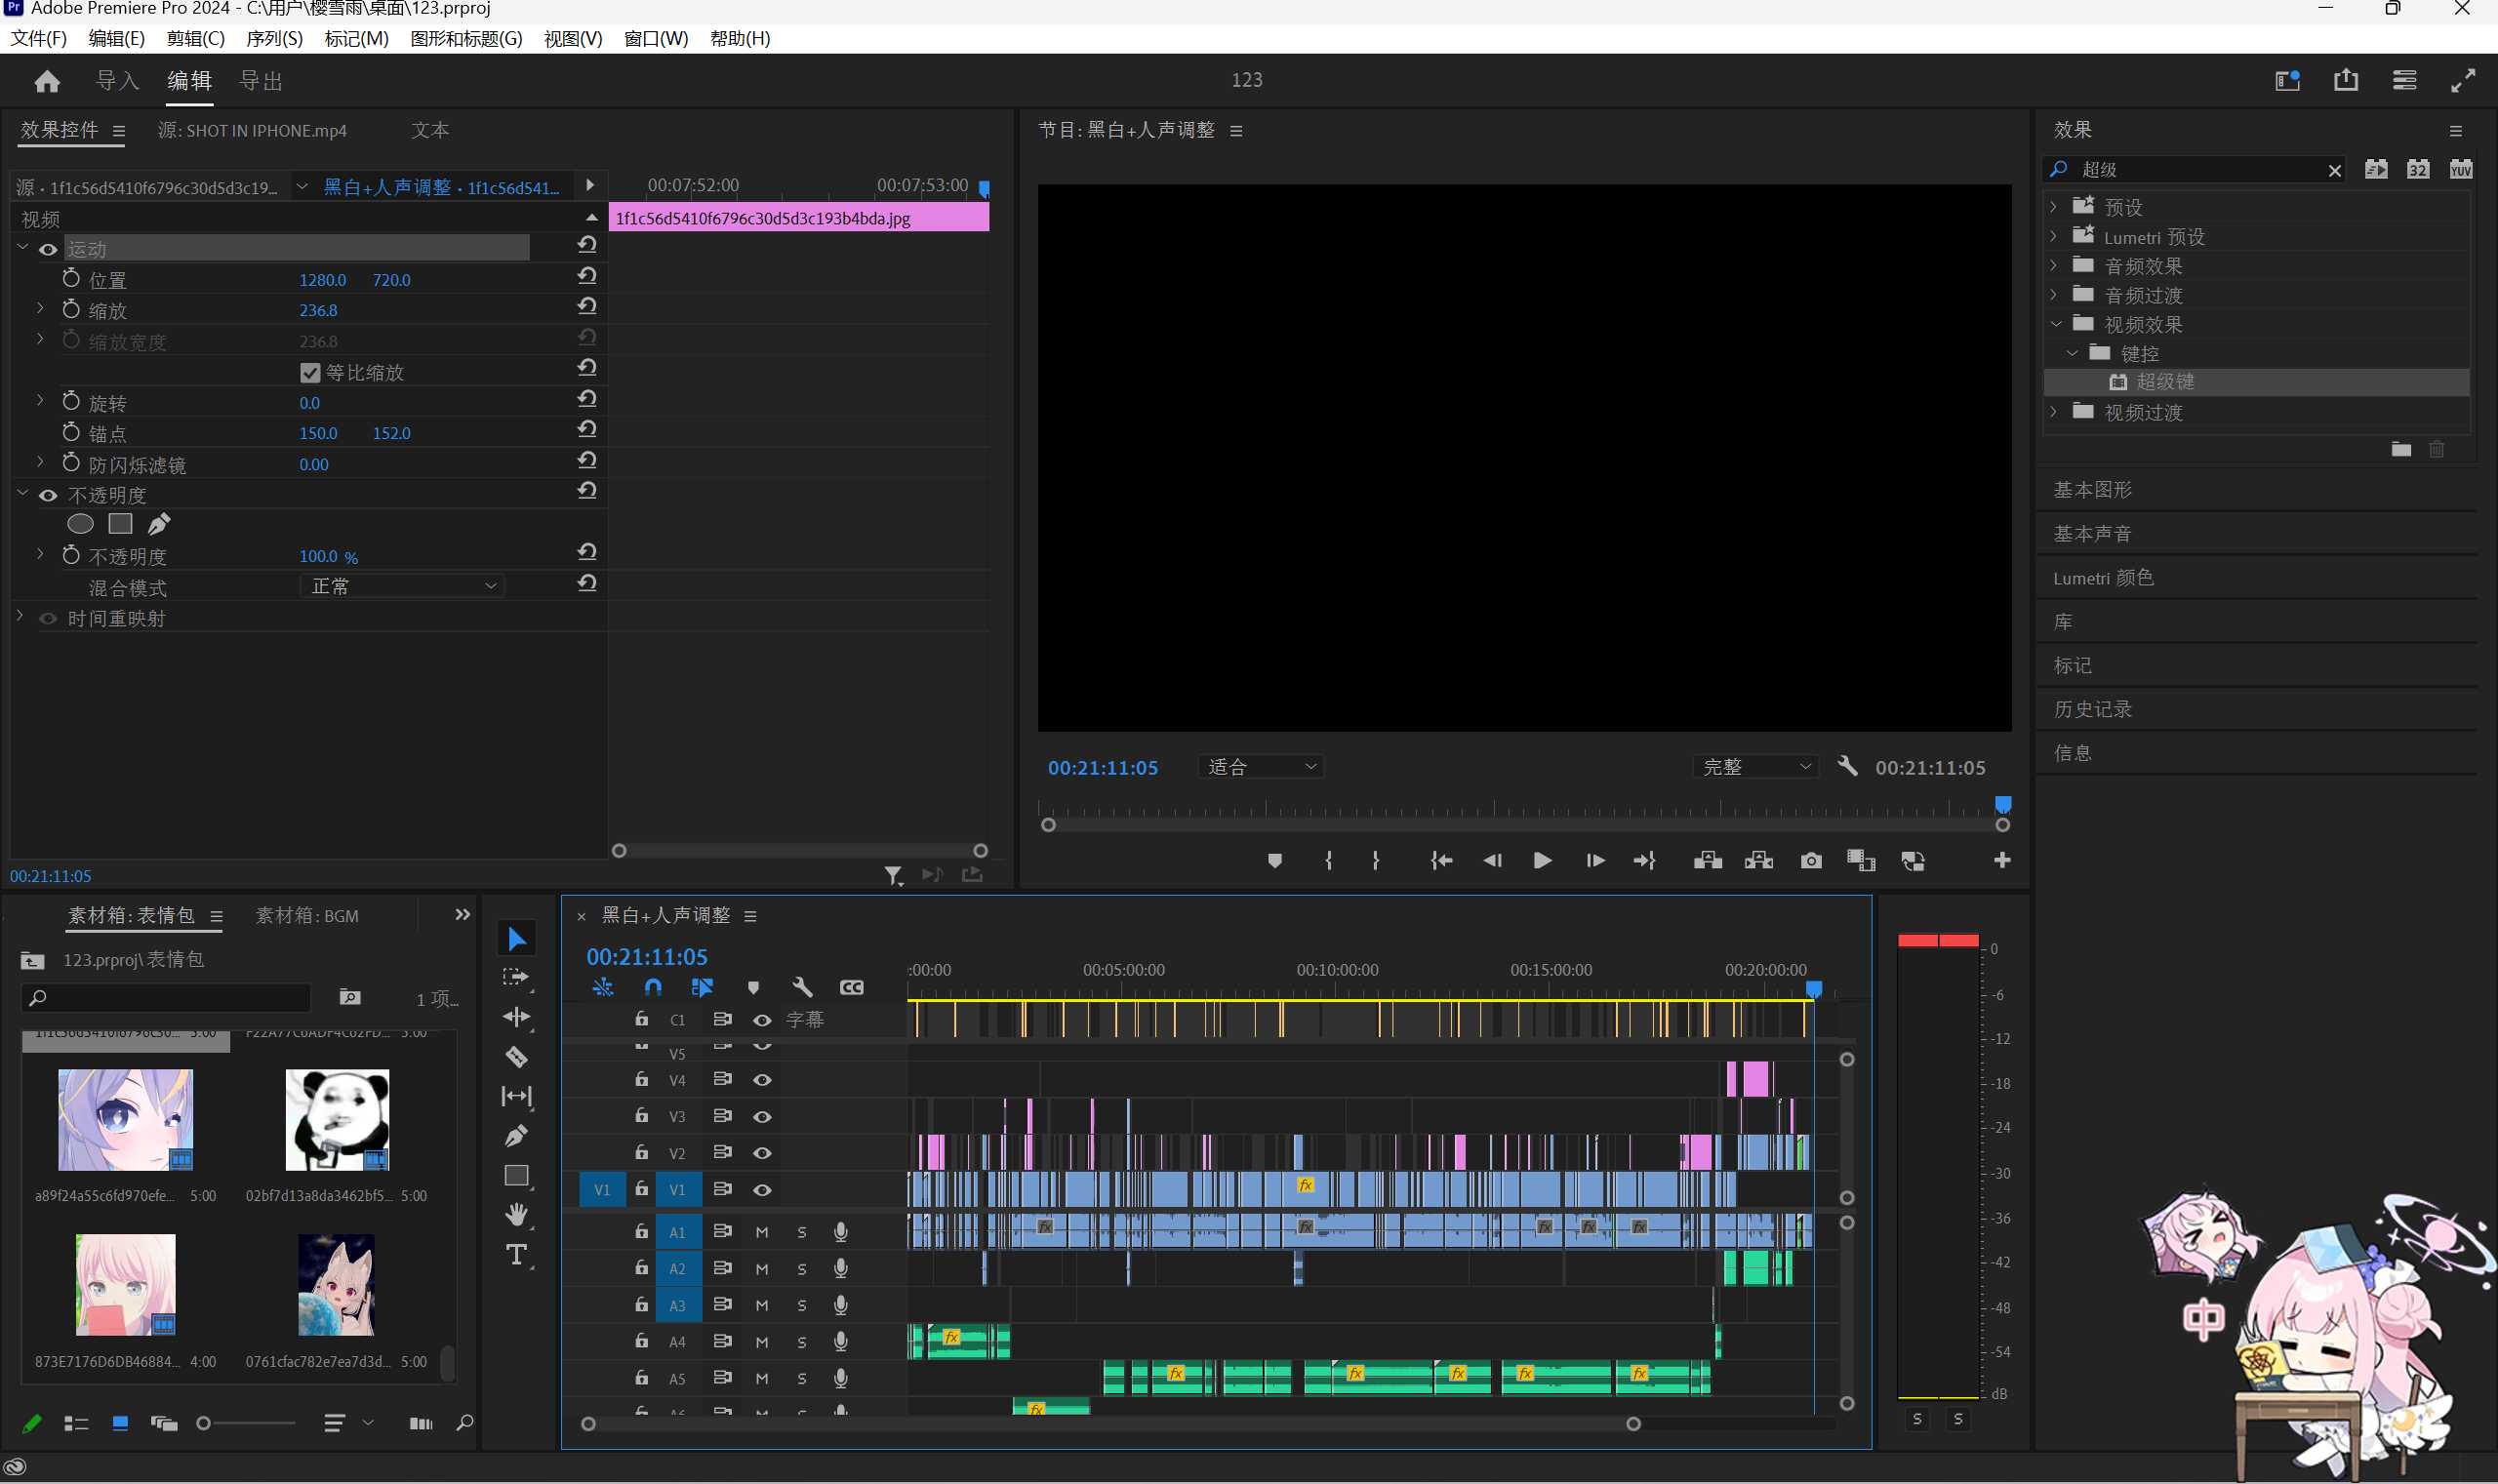Viewport: 2498px width, 1484px height.
Task: Toggle 不透明度 effect visibility eye
Action: point(47,496)
